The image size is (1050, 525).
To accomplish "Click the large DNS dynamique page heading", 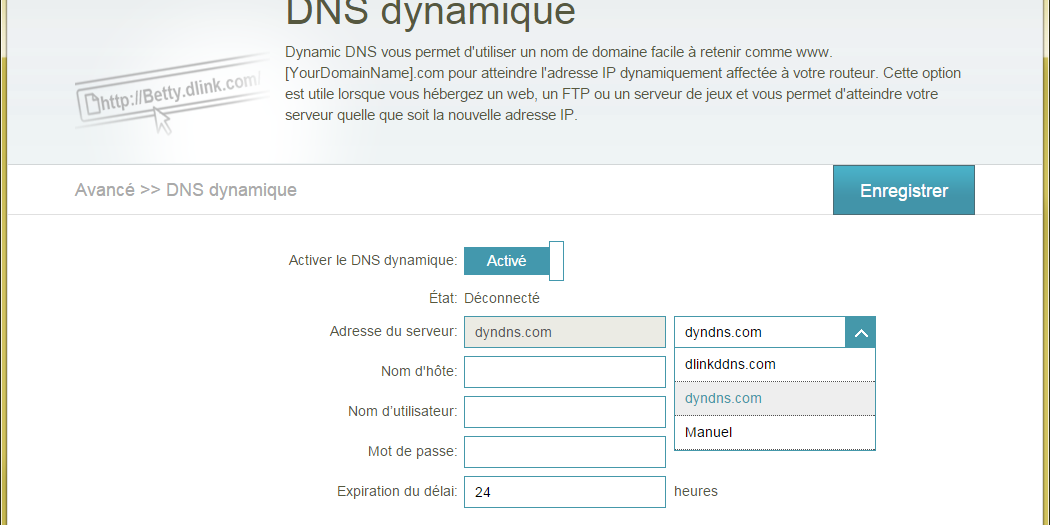I will [x=430, y=14].
